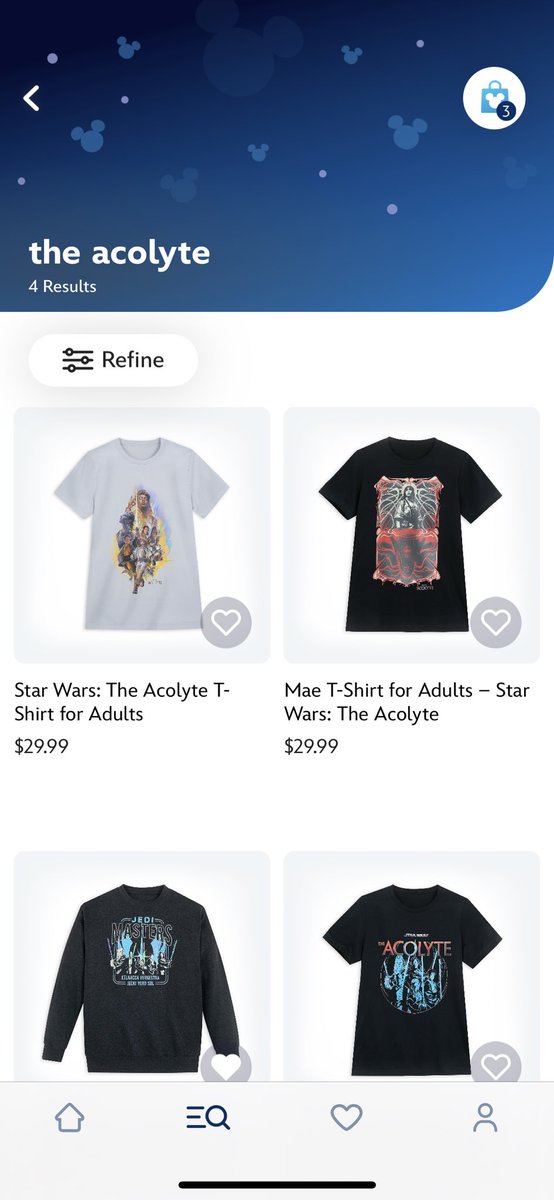Select the $29.99 price under Mae T-Shirt
554x1200 pixels.
click(311, 746)
